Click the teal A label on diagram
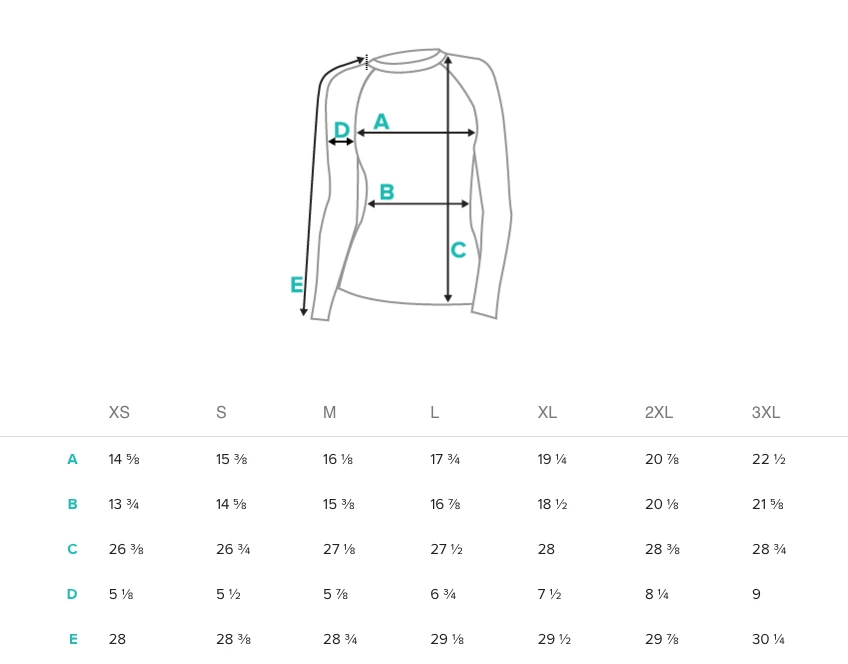Image resolution: width=848 pixels, height=664 pixels. (x=381, y=122)
